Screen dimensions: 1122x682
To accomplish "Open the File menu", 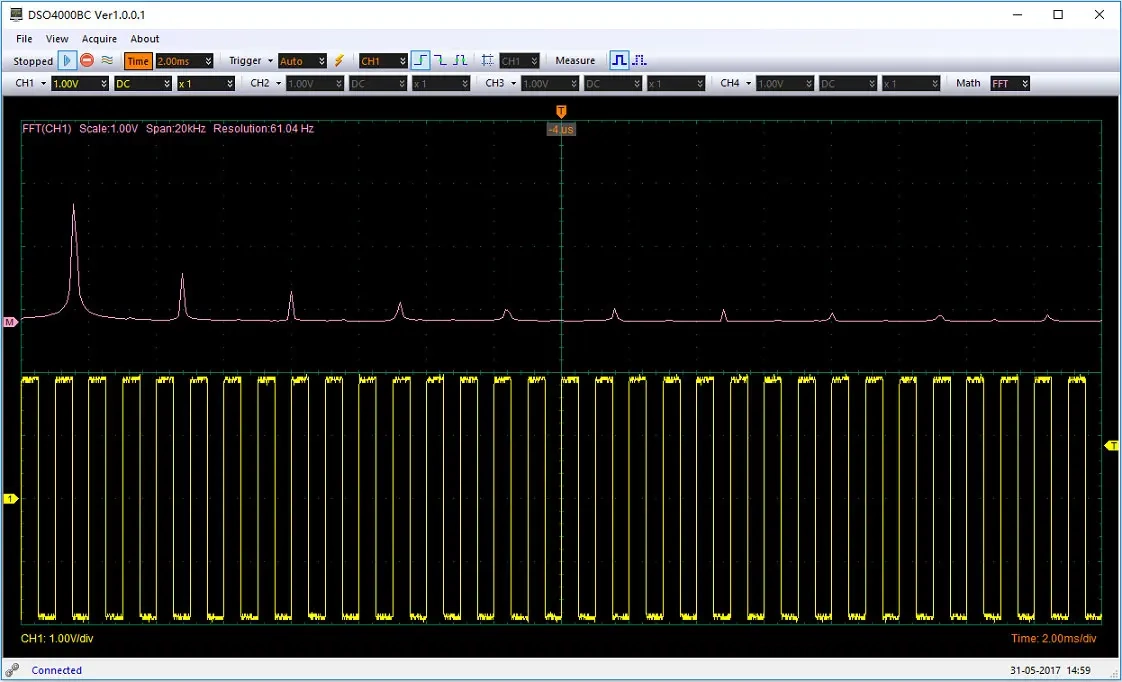I will point(24,39).
